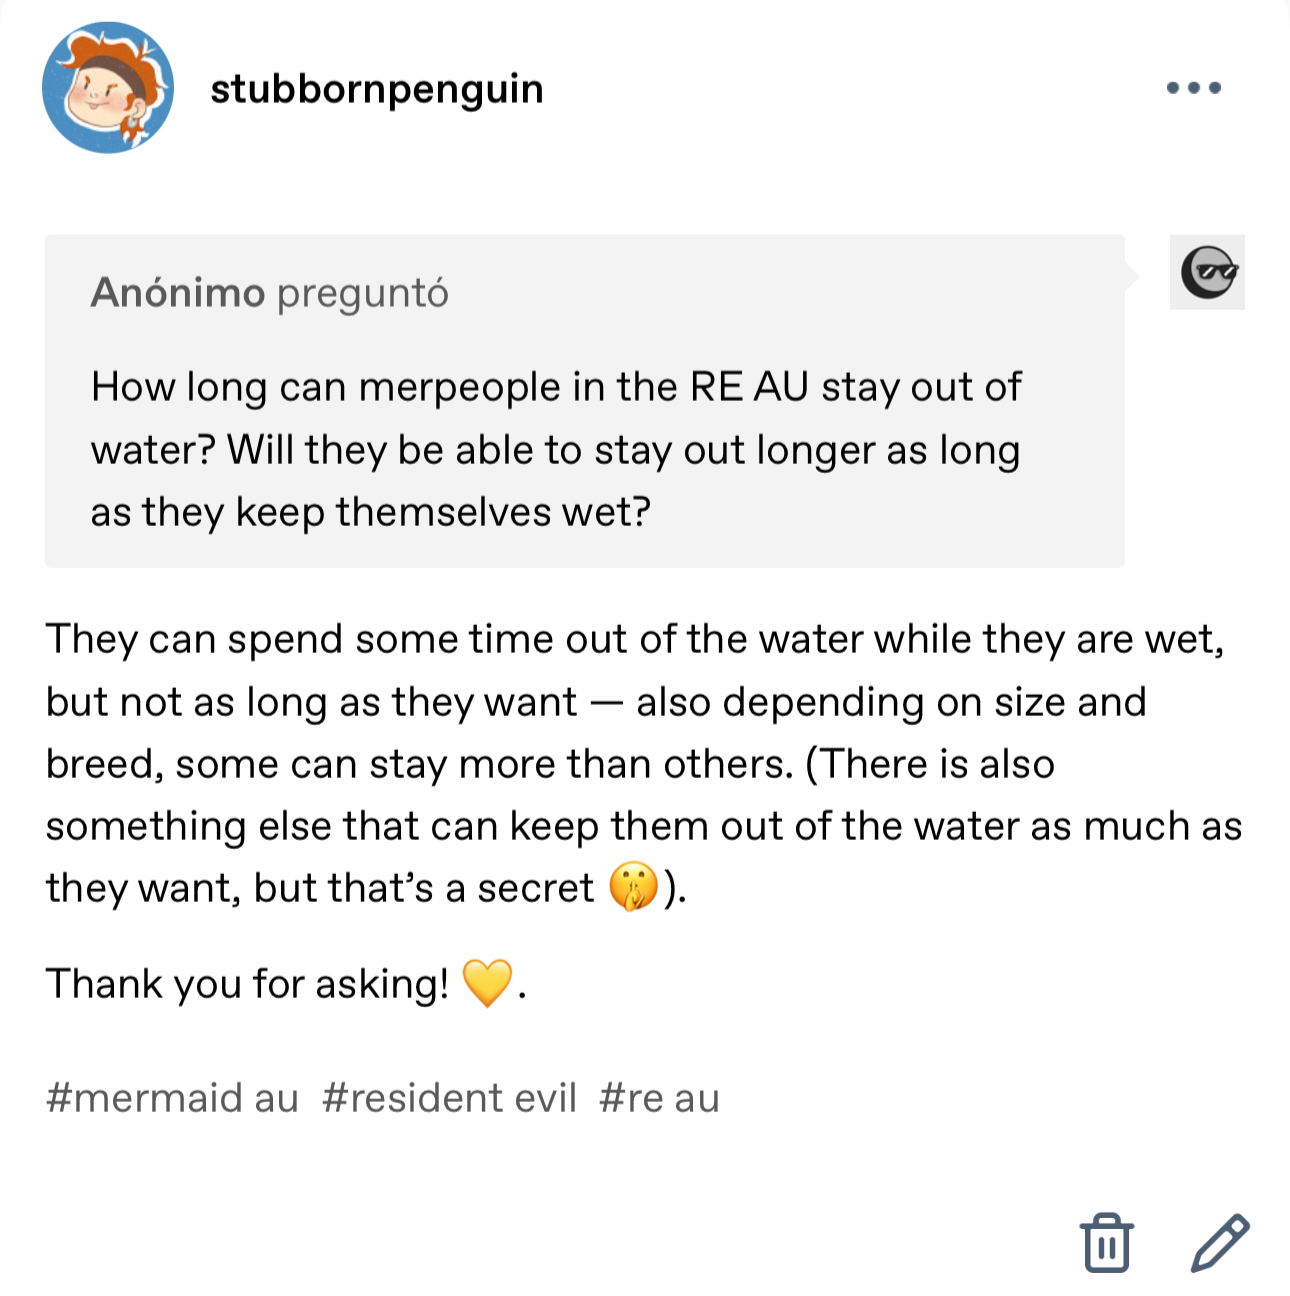Open the #mermaid au tag
The width and height of the screenshot is (1290, 1296).
click(172, 1098)
